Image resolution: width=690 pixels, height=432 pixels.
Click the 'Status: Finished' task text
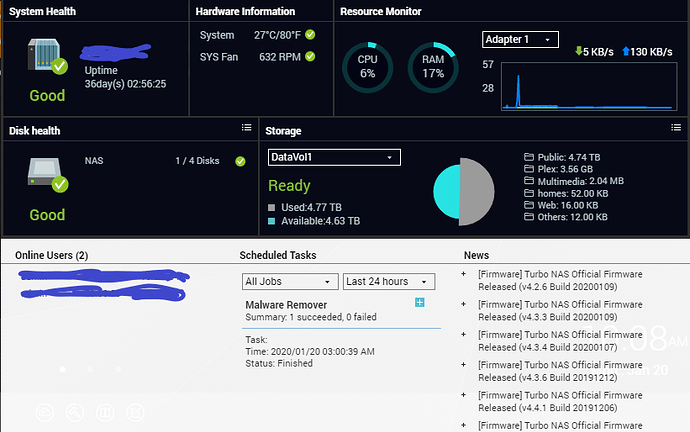pyautogui.click(x=279, y=363)
